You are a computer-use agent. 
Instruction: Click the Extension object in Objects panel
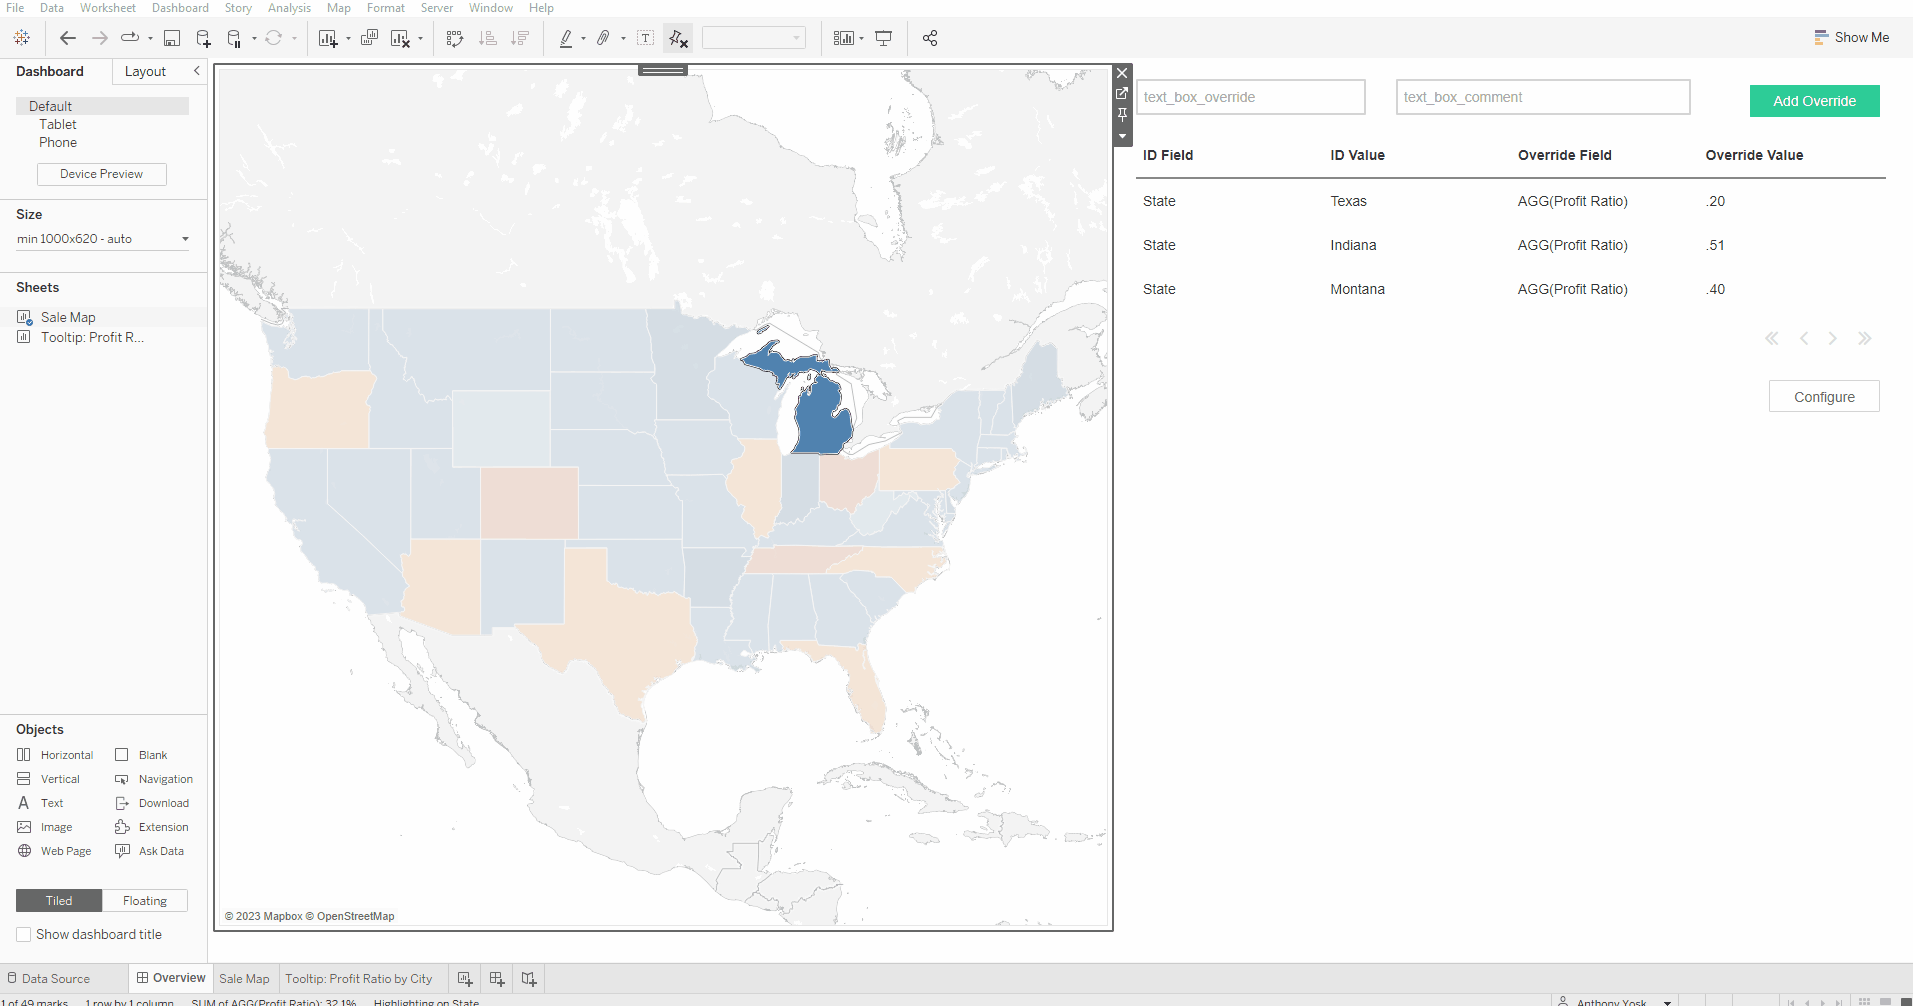[152, 827]
